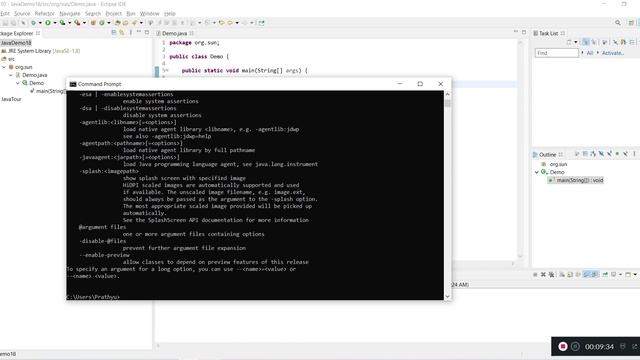Open the Debug button dropdown arrow

40,23
